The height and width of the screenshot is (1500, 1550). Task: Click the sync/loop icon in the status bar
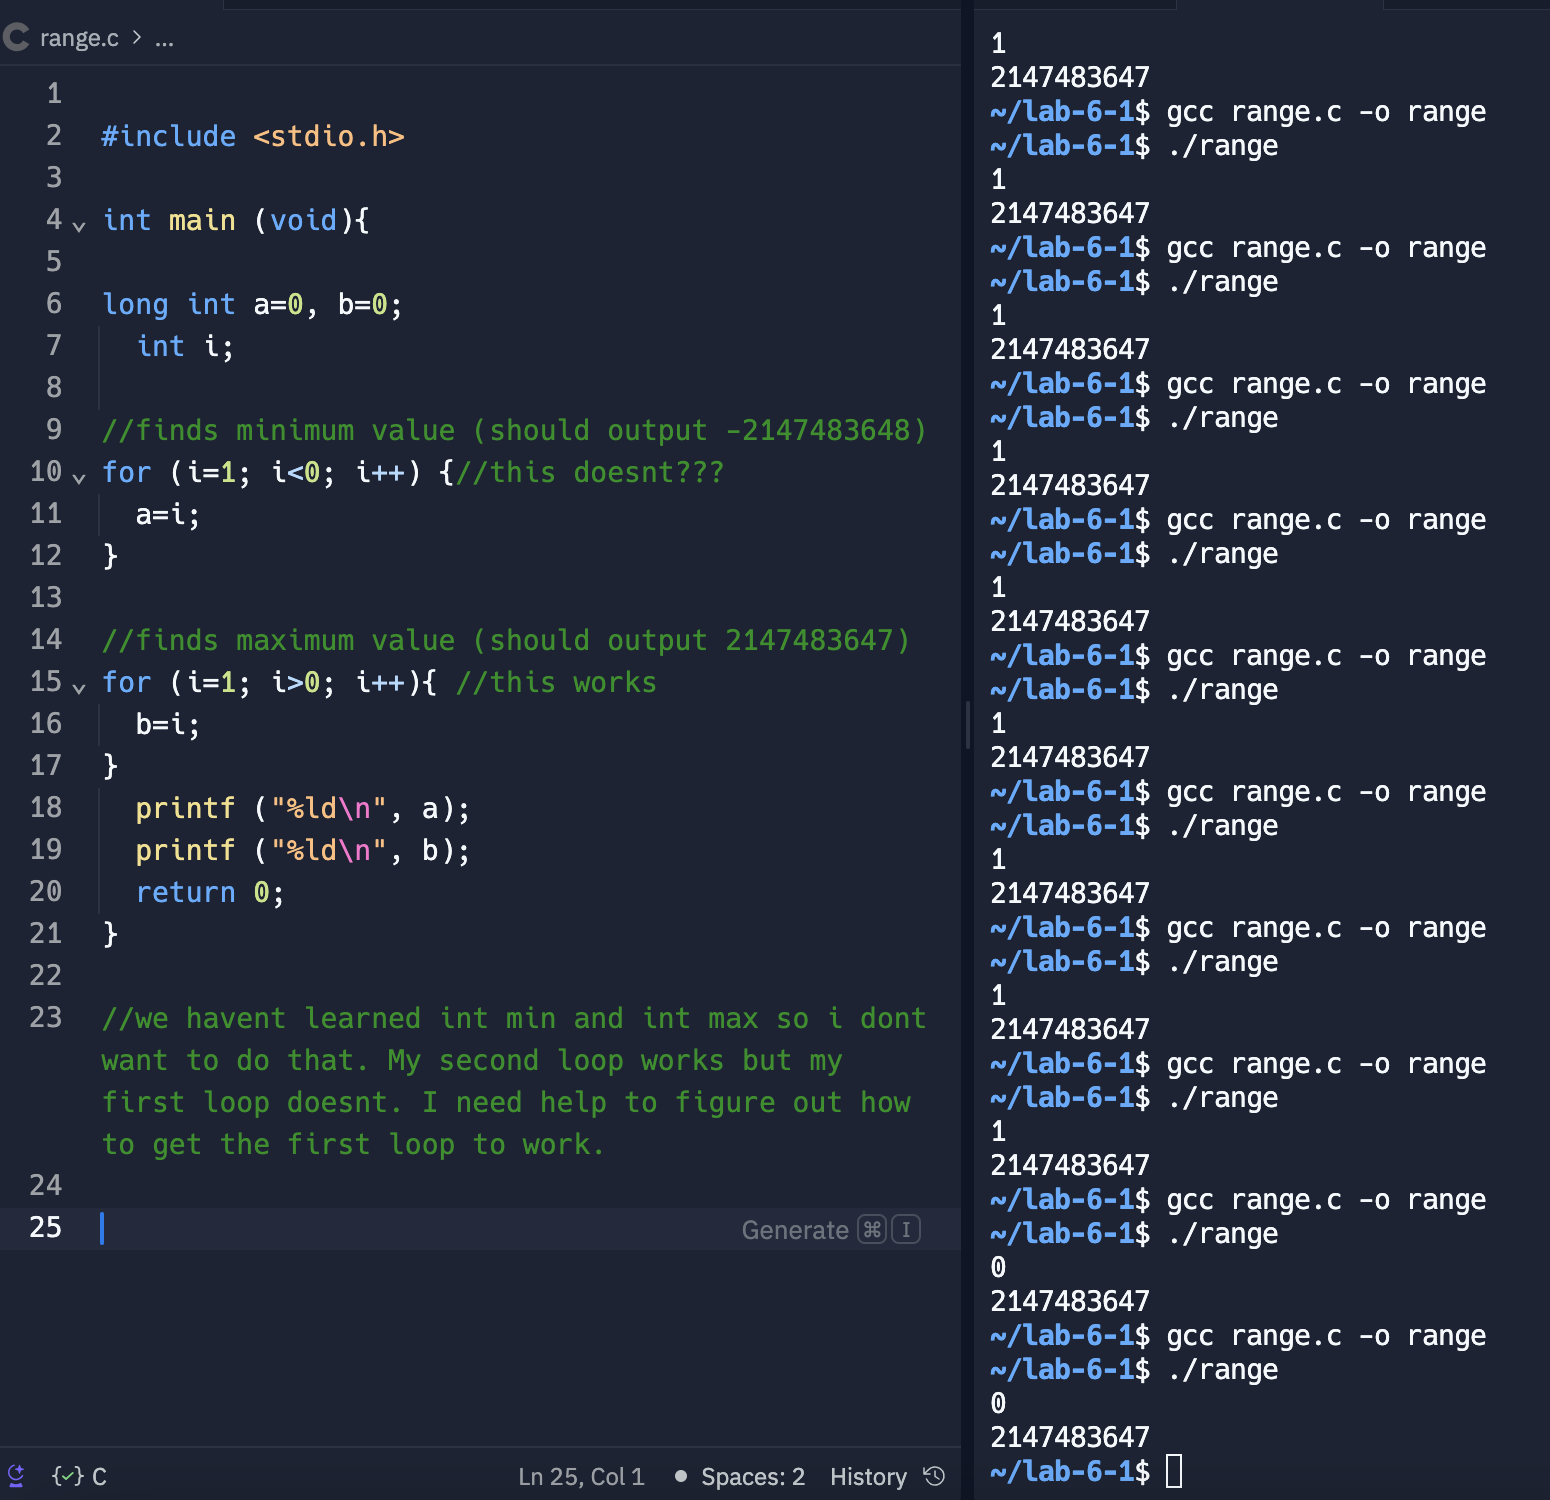pyautogui.click(x=17, y=1475)
